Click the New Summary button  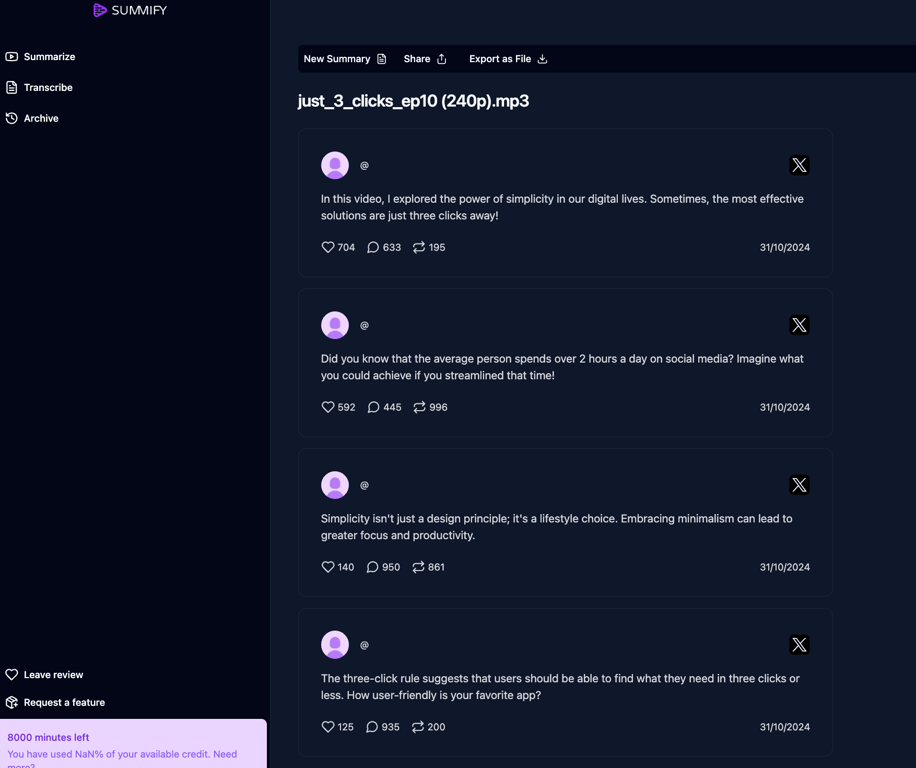tap(345, 59)
